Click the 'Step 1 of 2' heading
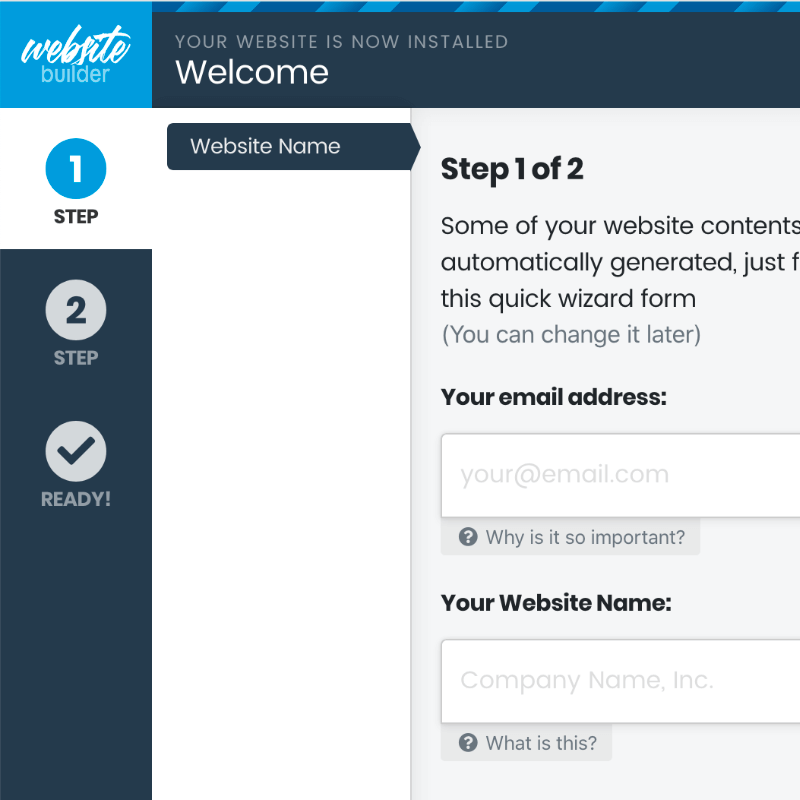This screenshot has height=800, width=800. click(512, 170)
